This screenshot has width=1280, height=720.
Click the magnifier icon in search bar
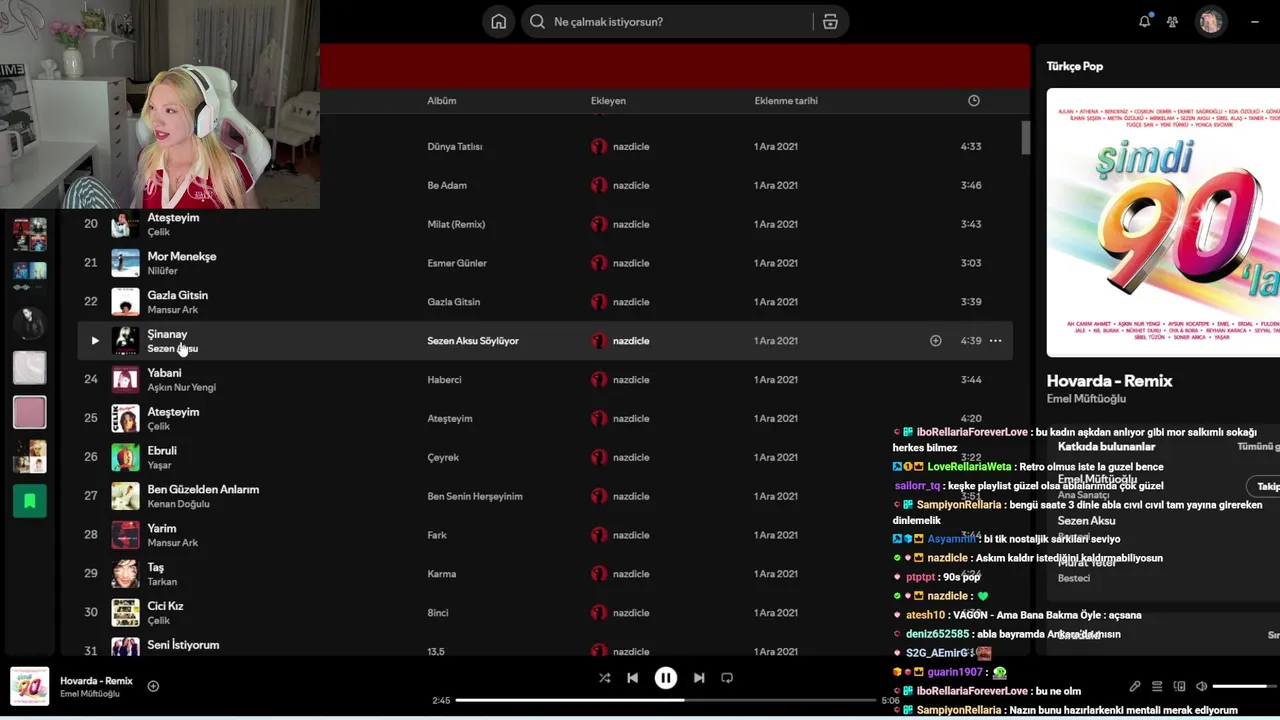pos(537,22)
